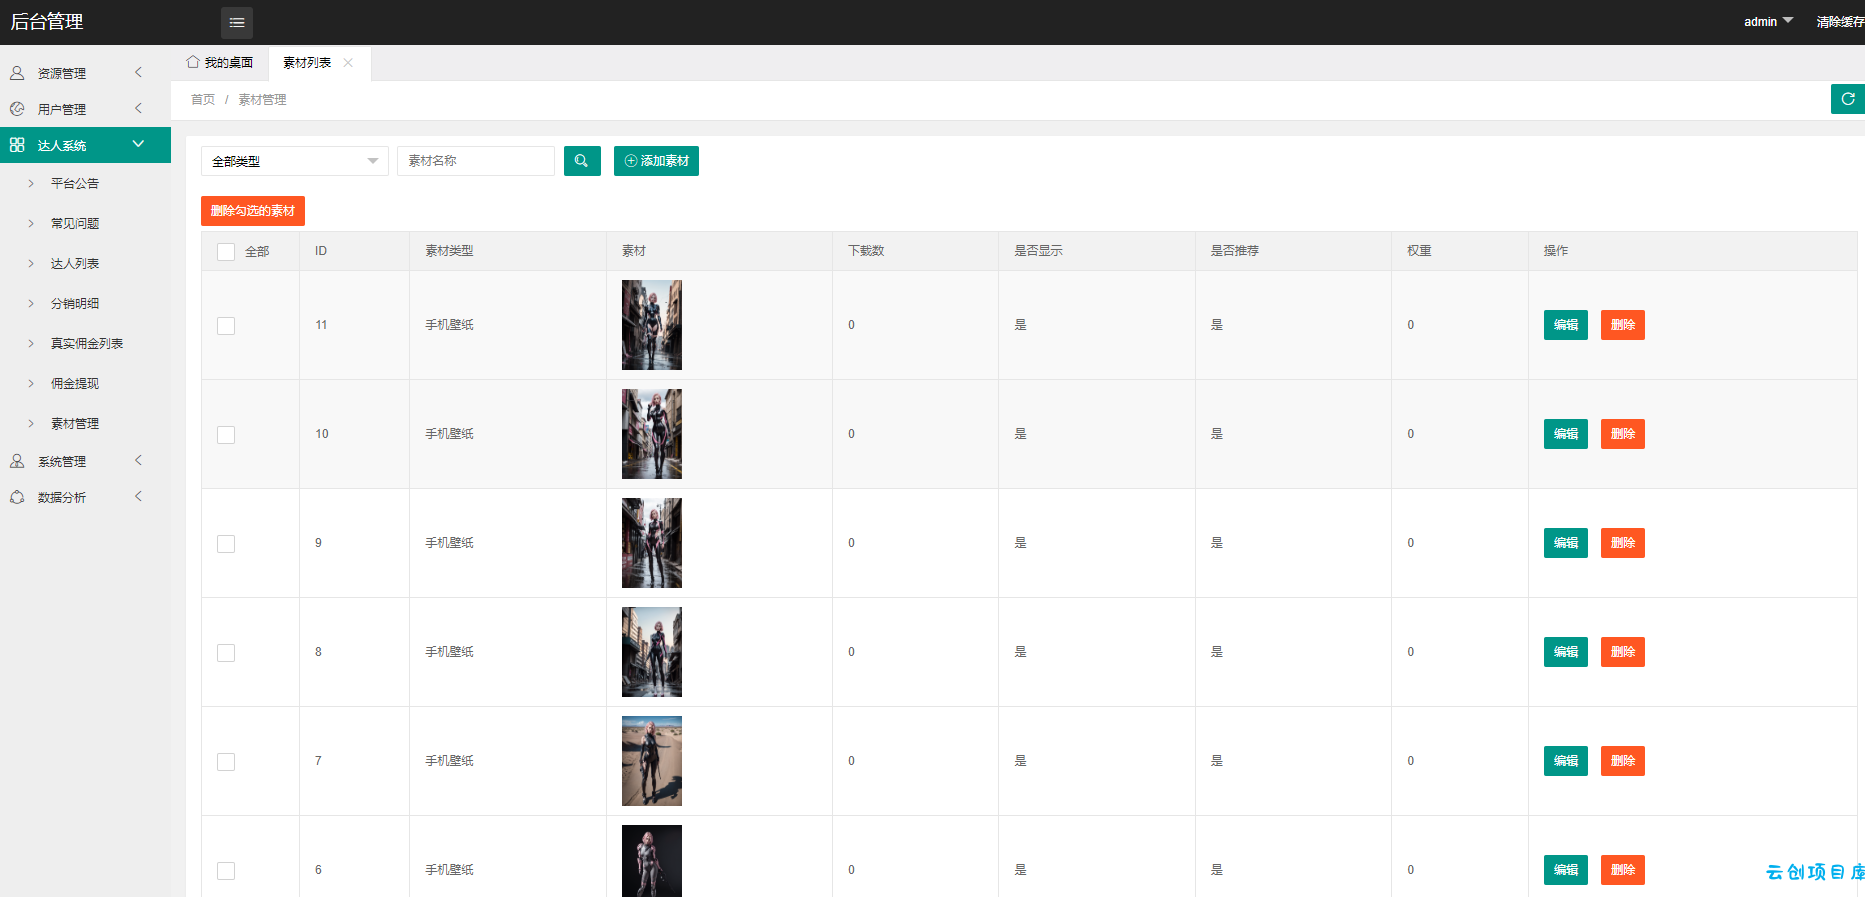Screen dimensions: 1865x897
Task: Click the 添加素材 button
Action: tap(656, 161)
